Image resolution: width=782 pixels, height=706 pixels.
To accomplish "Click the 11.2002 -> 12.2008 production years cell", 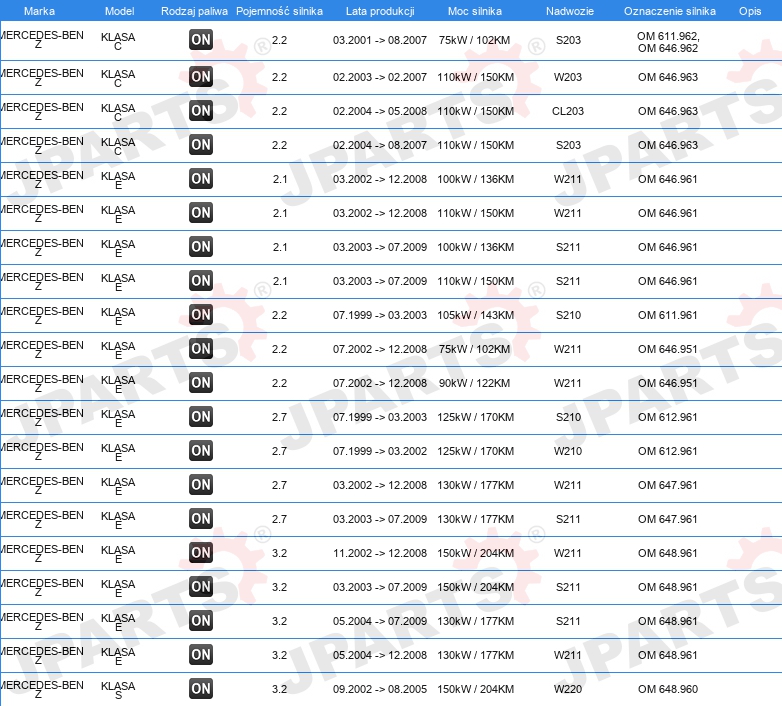I will (380, 553).
